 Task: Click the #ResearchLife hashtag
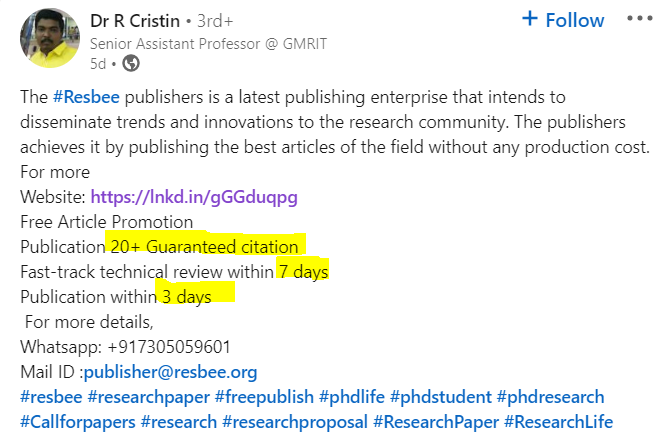(558, 421)
